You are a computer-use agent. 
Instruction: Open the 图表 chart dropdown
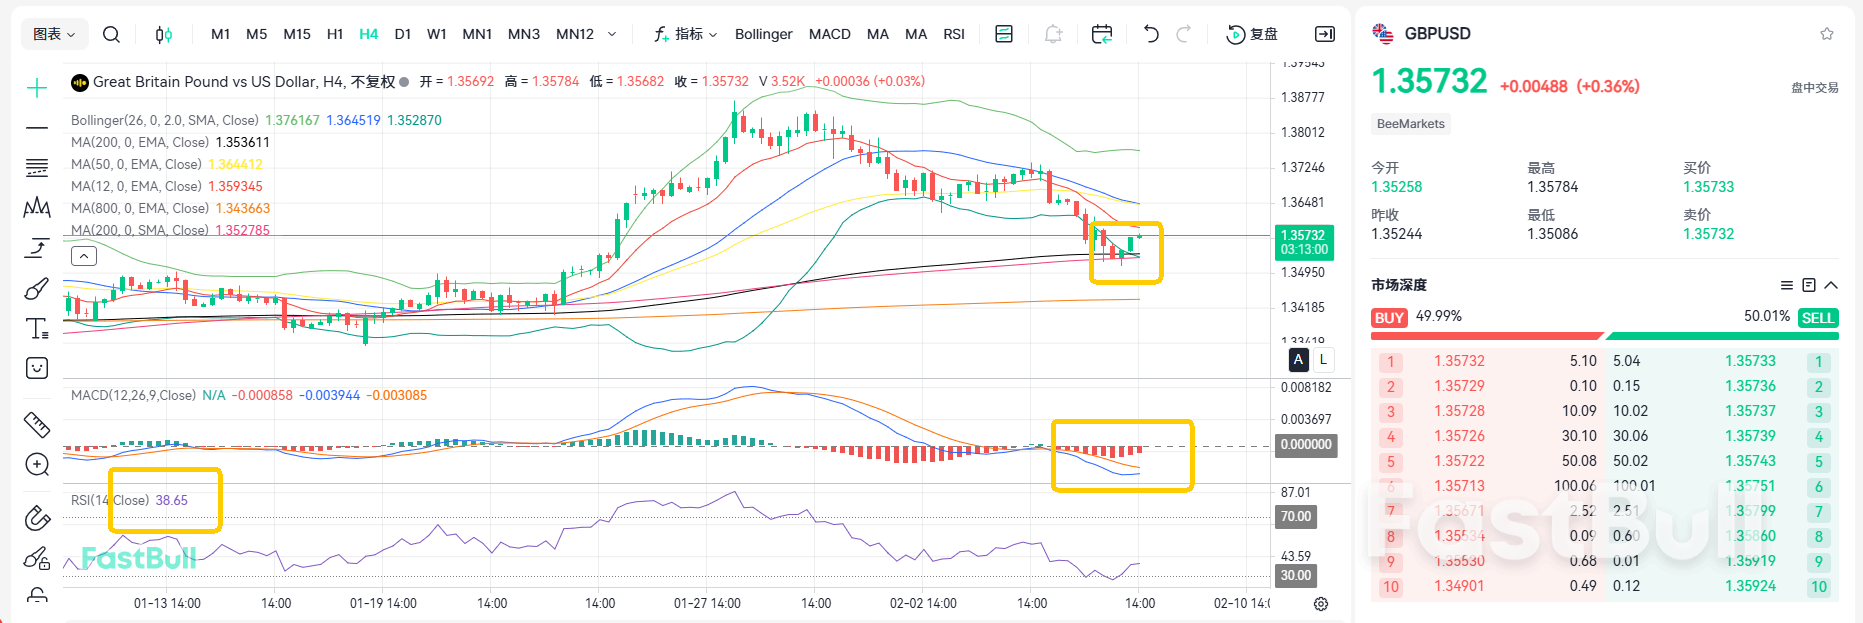pos(54,34)
